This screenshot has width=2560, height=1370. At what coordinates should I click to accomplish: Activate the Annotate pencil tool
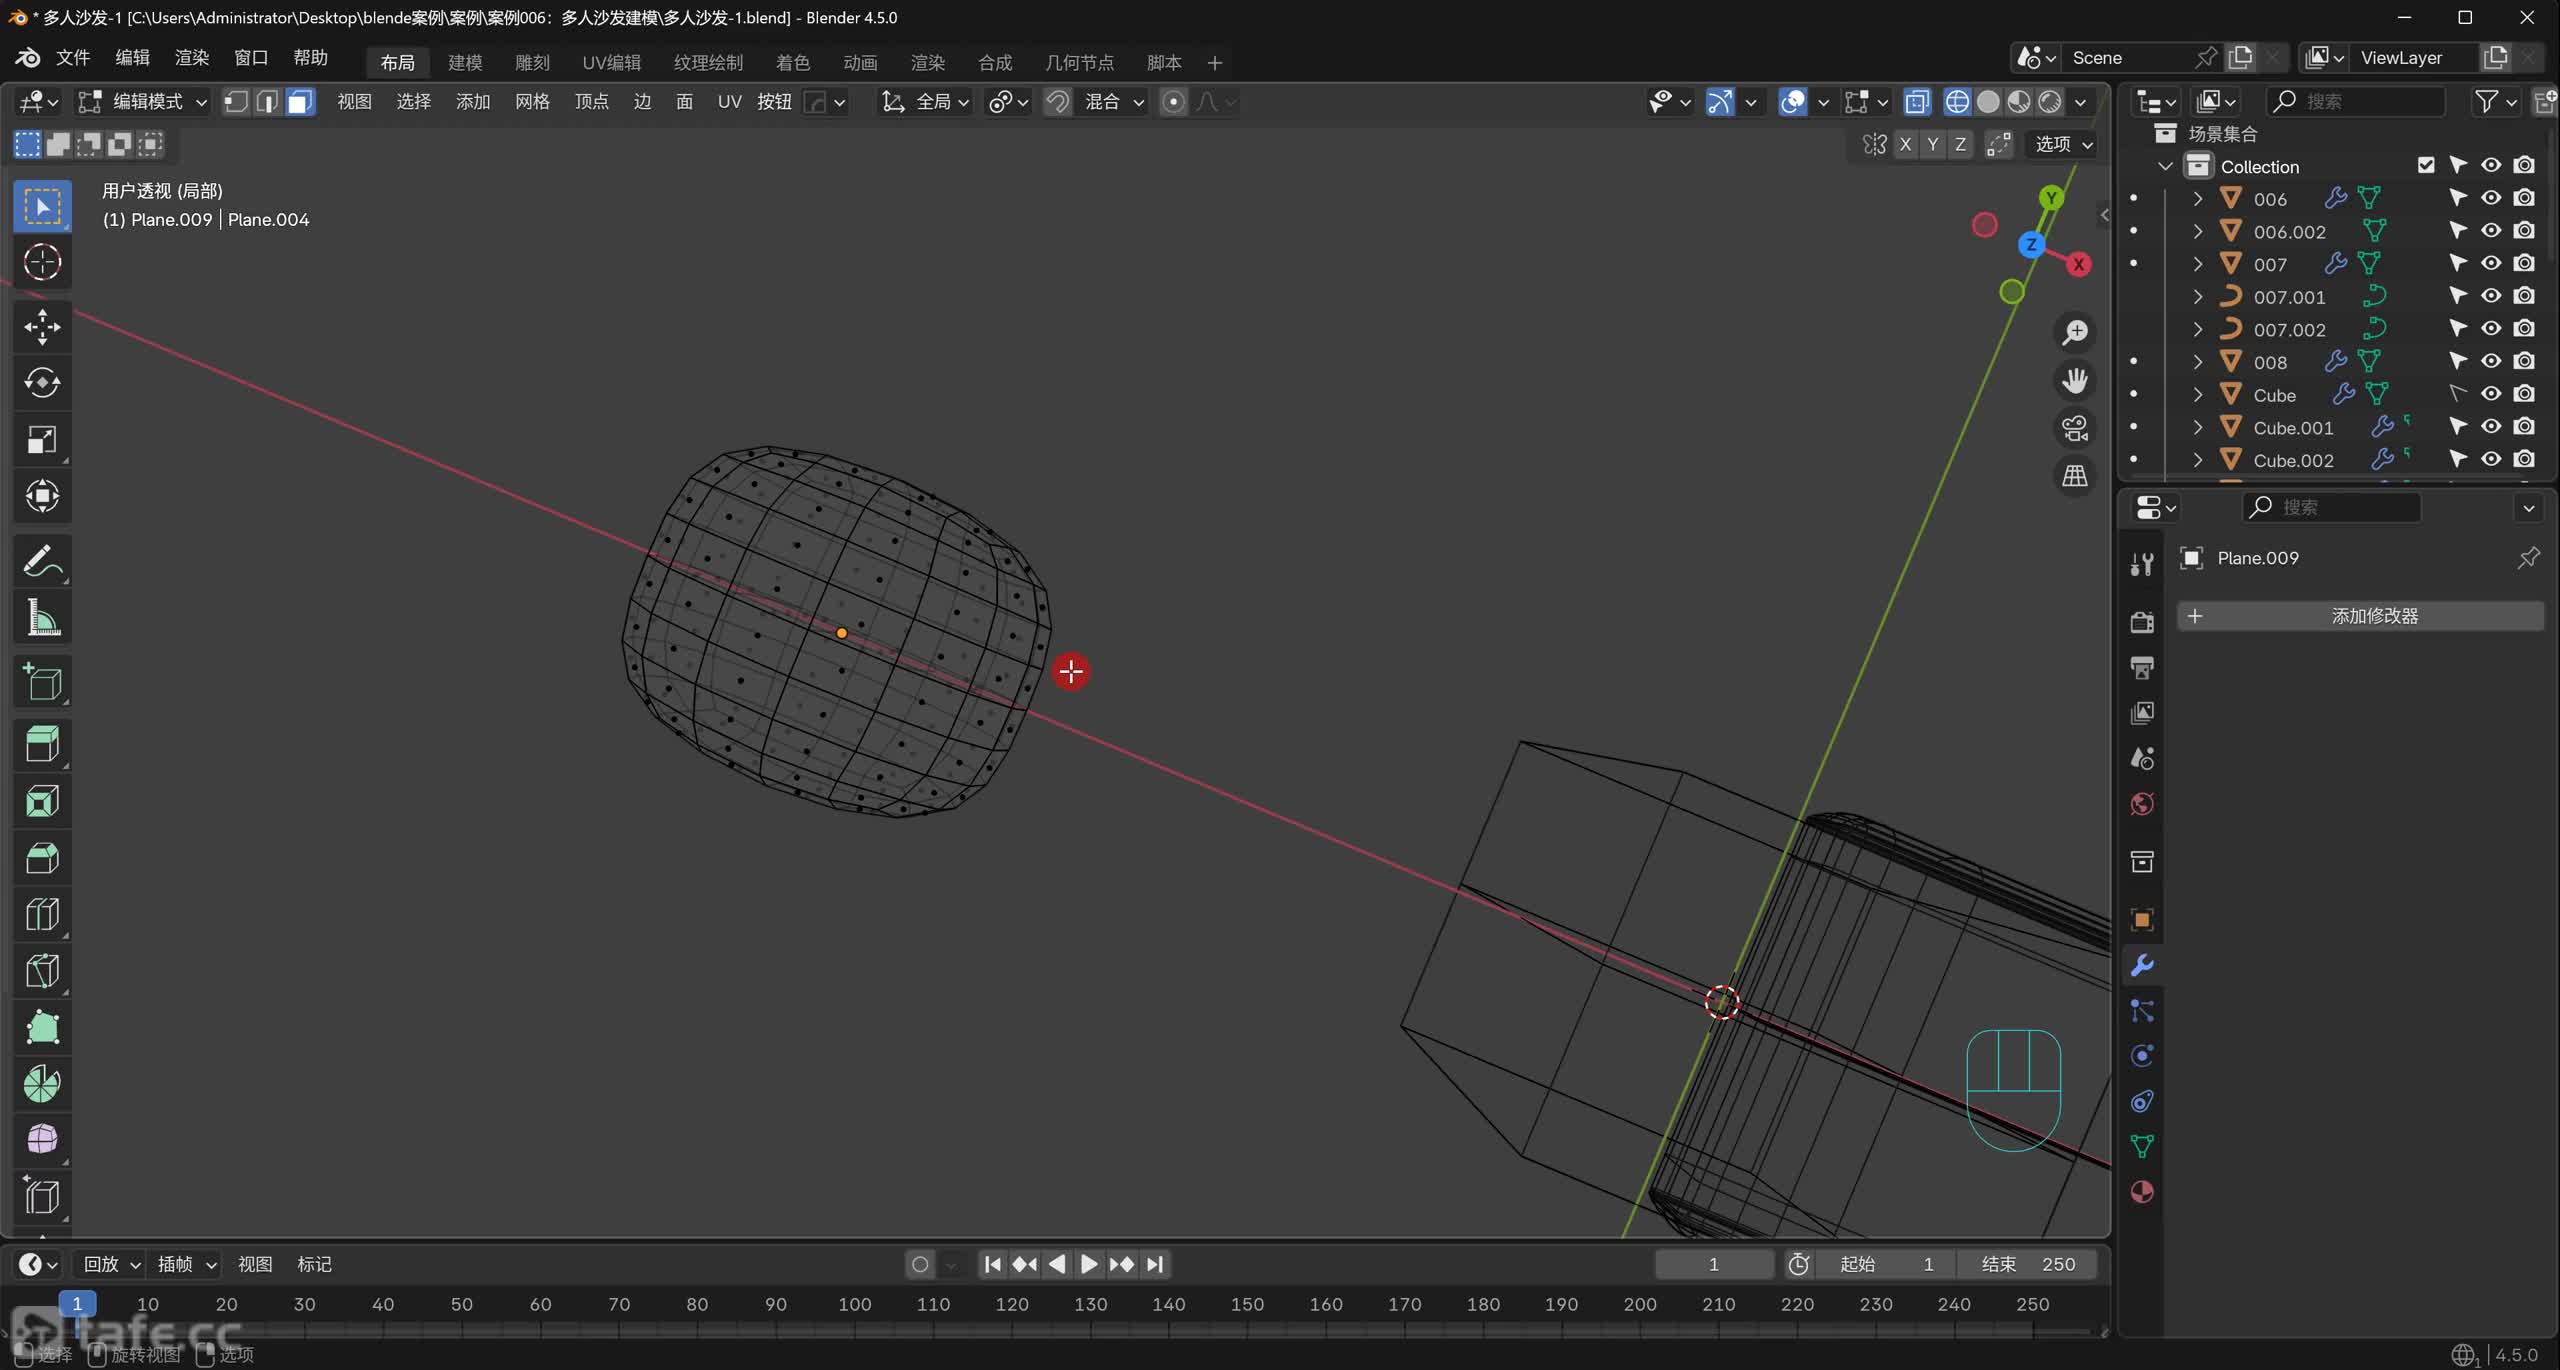(x=42, y=563)
